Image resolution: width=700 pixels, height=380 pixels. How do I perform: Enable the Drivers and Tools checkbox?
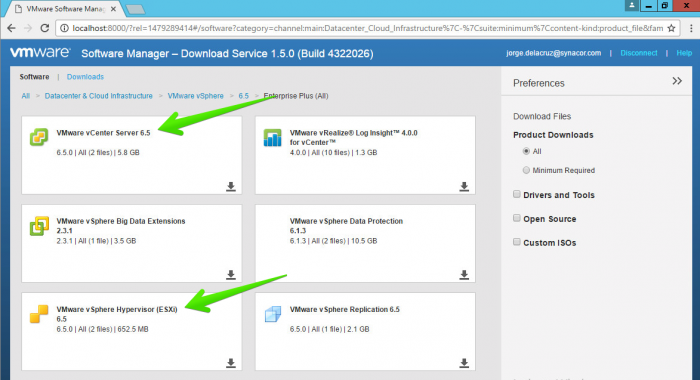(517, 194)
